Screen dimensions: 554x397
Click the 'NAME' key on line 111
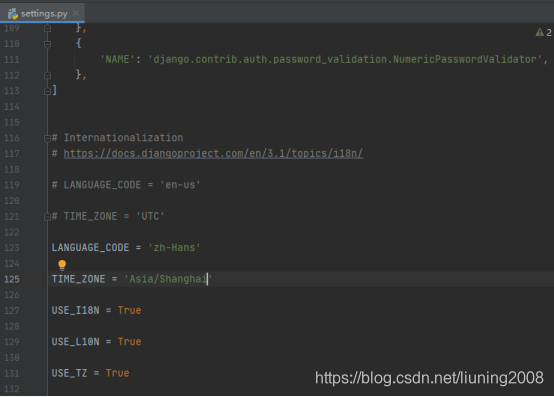[117, 59]
